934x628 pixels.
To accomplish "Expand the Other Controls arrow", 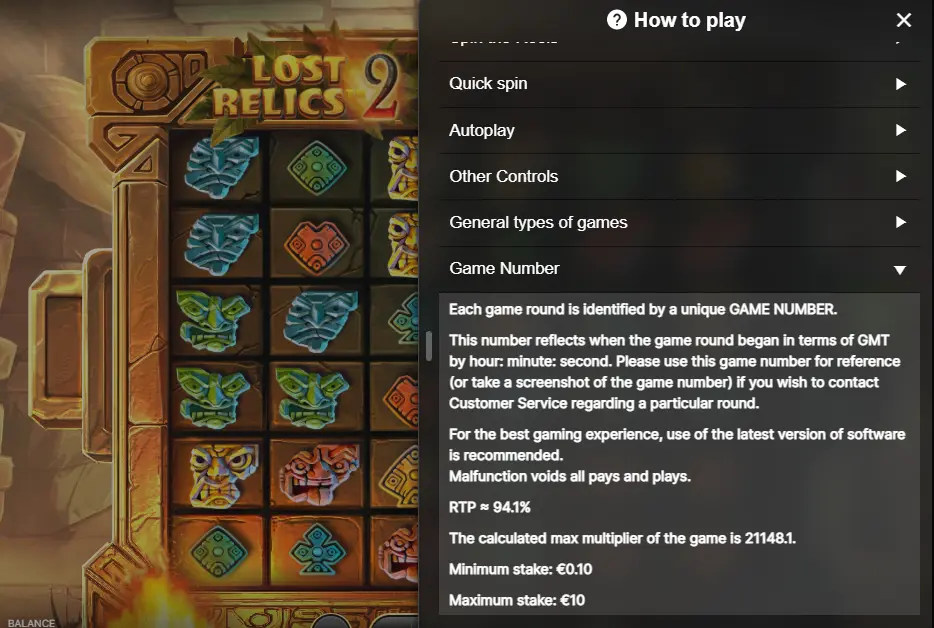I will pyautogui.click(x=901, y=176).
